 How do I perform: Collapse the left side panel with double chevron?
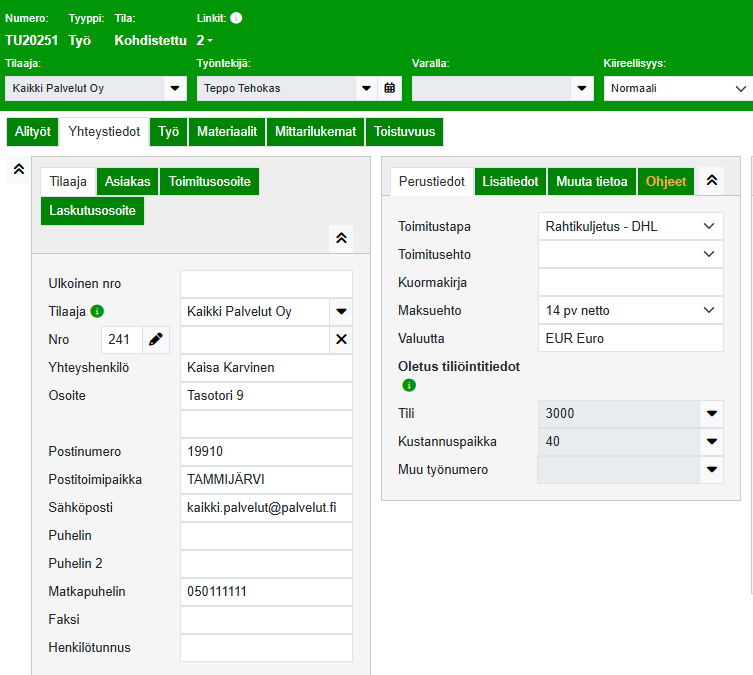point(18,170)
